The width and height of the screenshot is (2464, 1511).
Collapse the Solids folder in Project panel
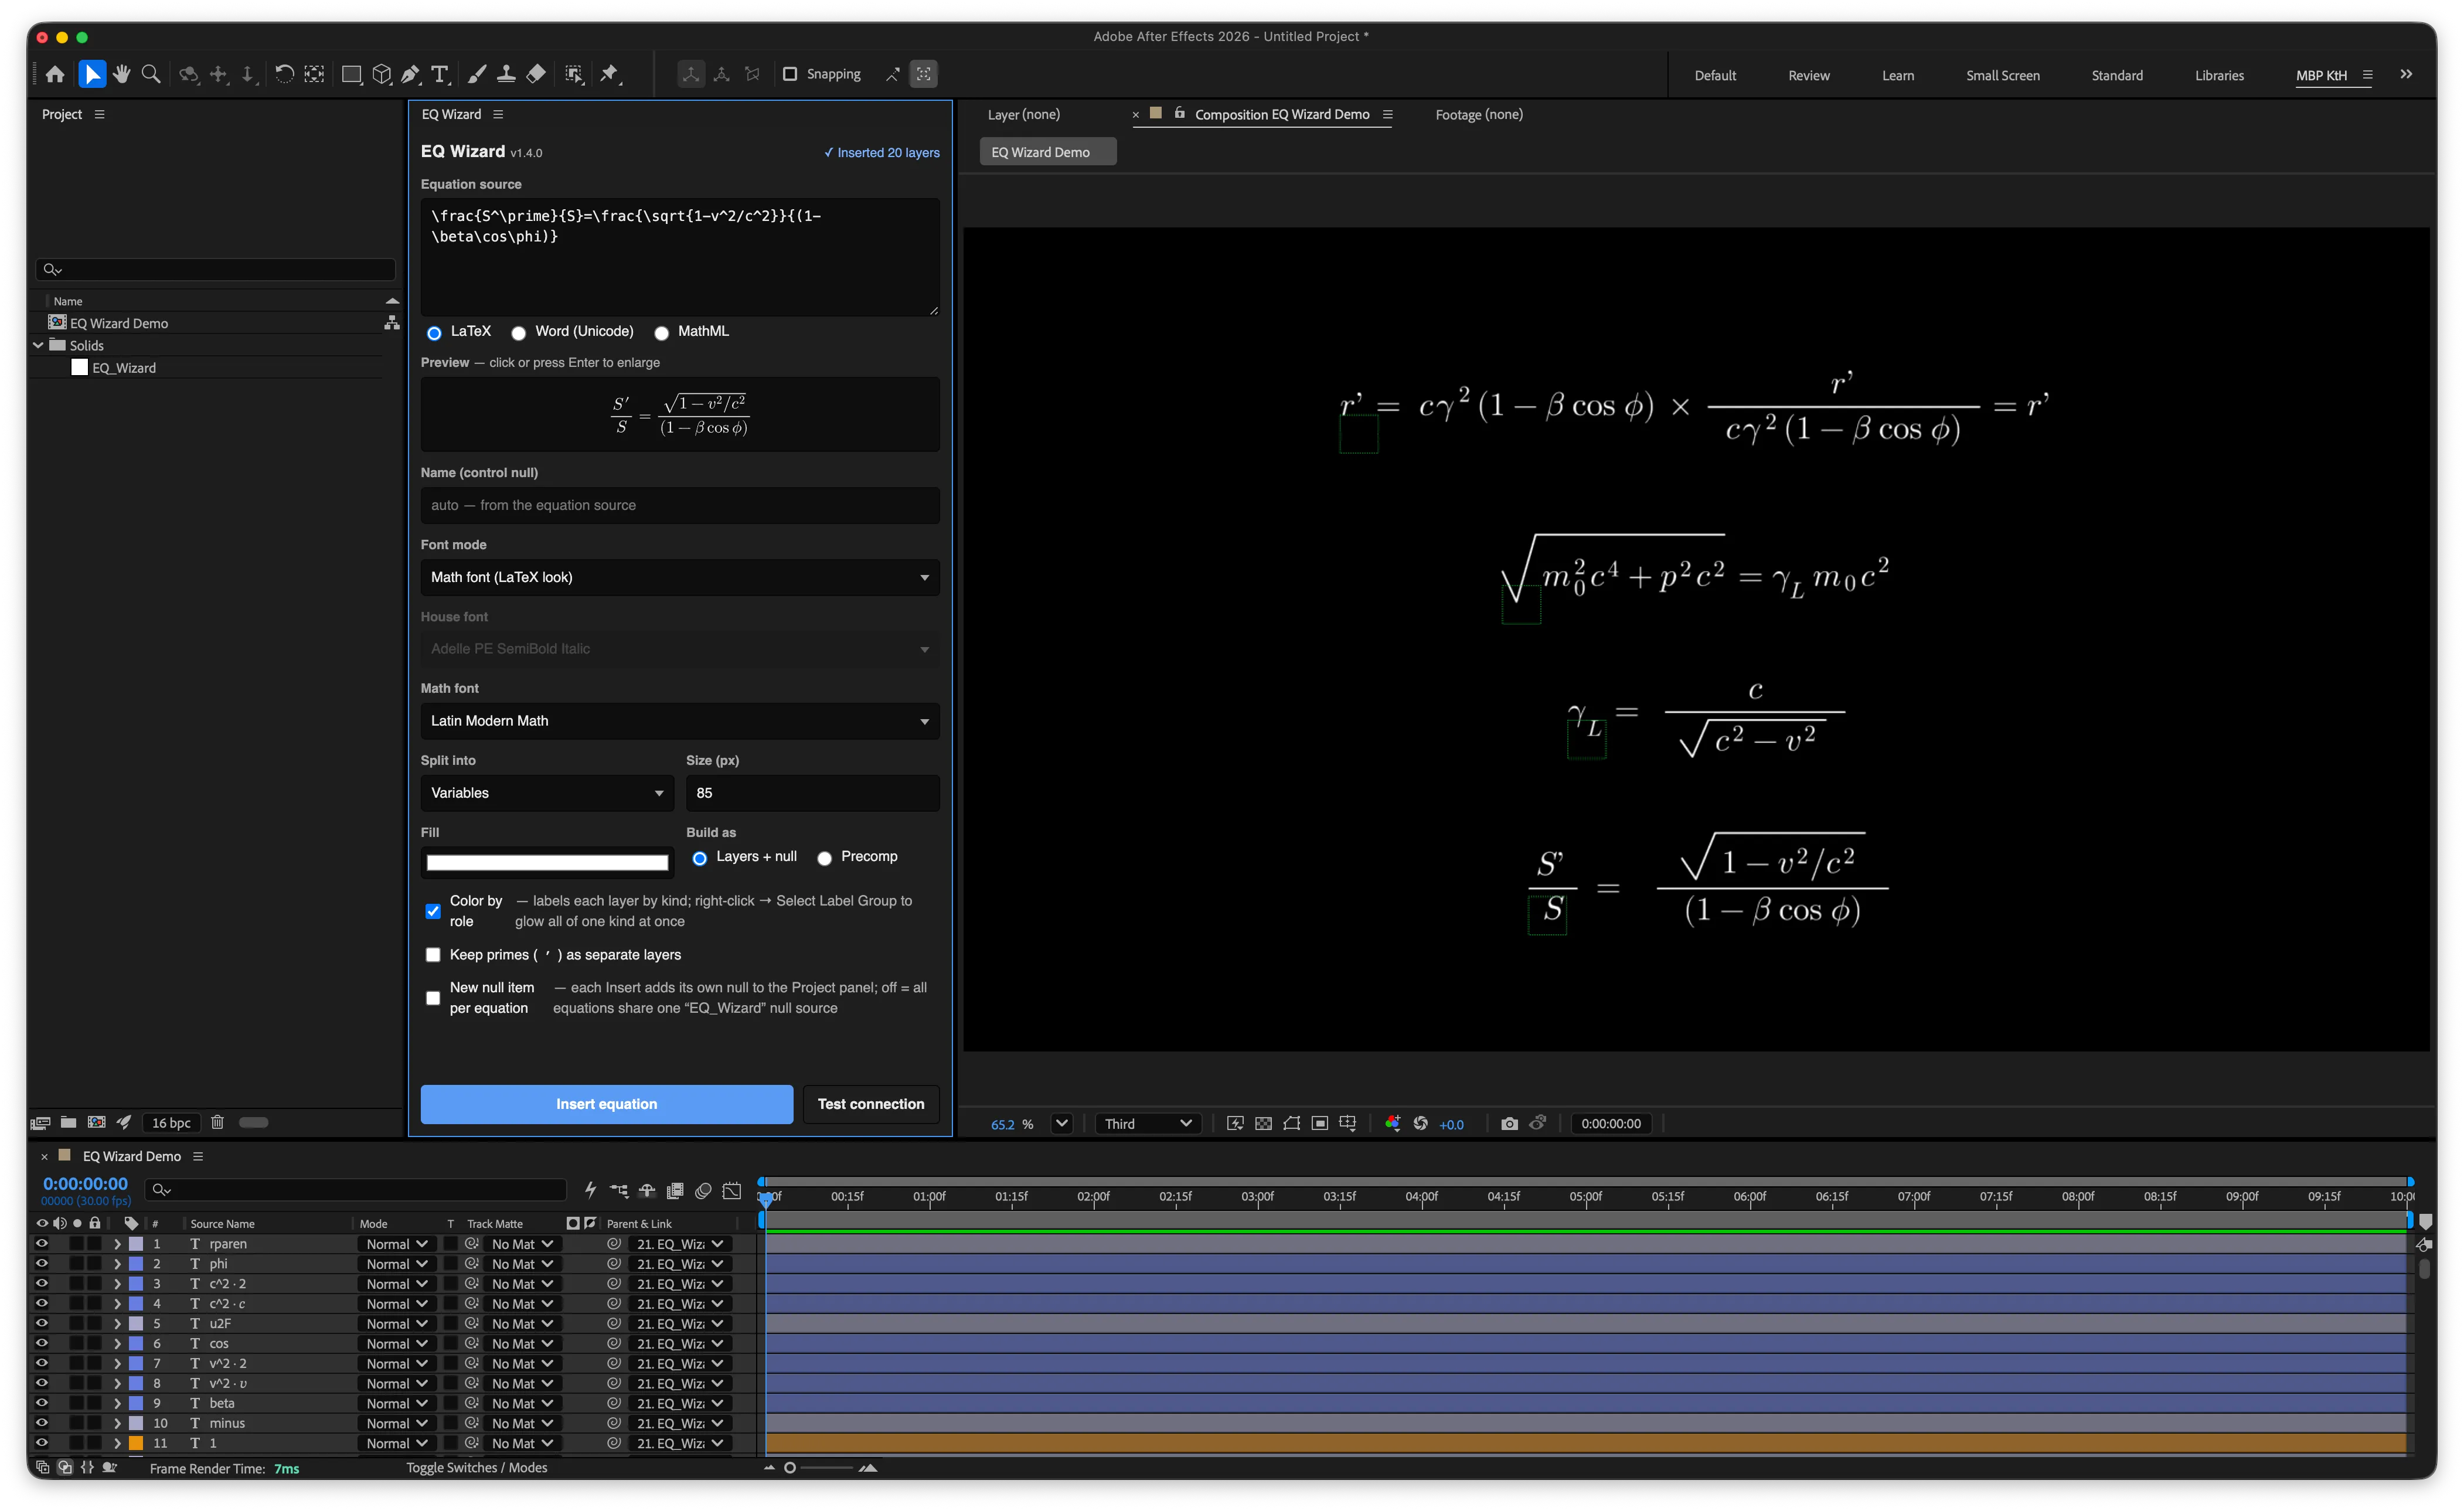38,345
